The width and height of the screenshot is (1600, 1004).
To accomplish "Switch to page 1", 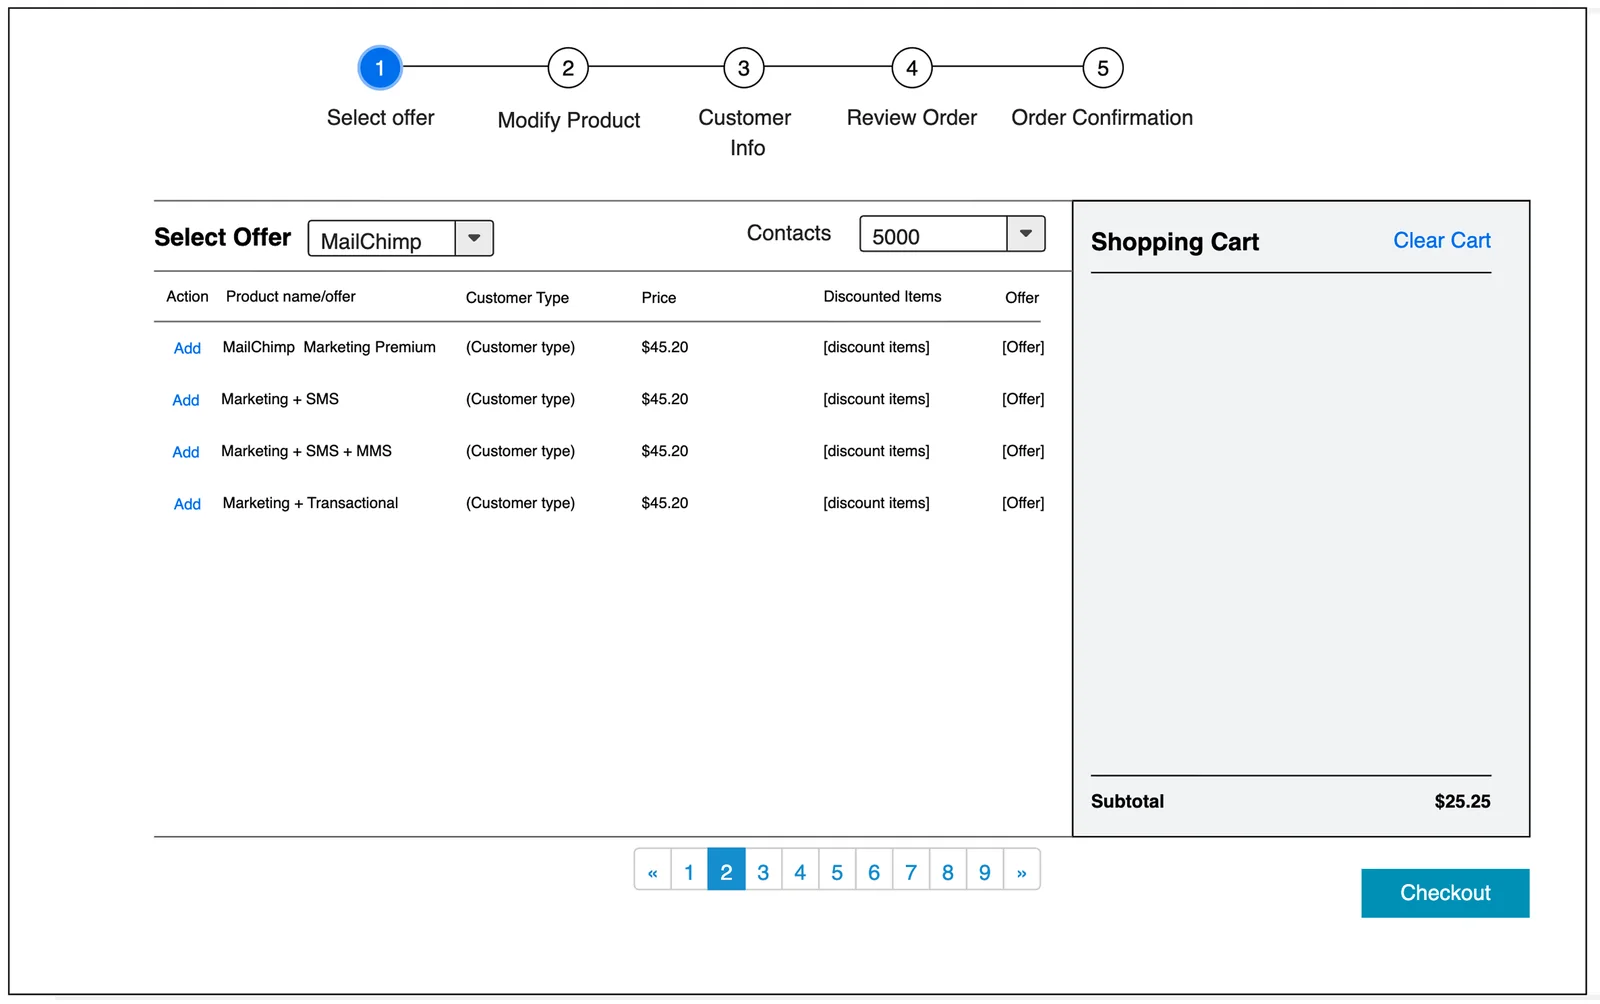I will [689, 872].
